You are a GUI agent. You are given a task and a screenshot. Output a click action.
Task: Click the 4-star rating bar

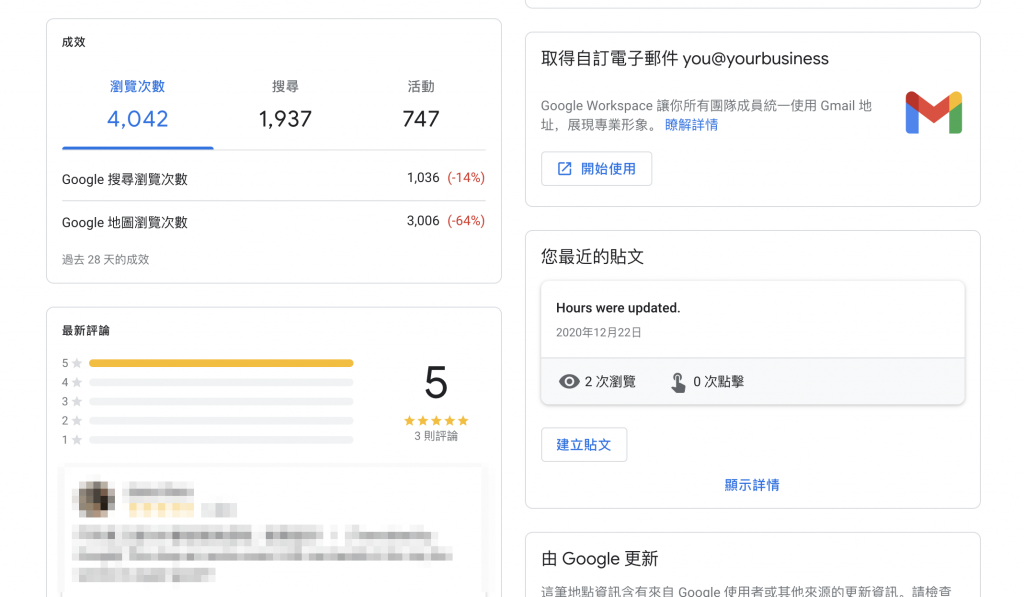(x=221, y=382)
